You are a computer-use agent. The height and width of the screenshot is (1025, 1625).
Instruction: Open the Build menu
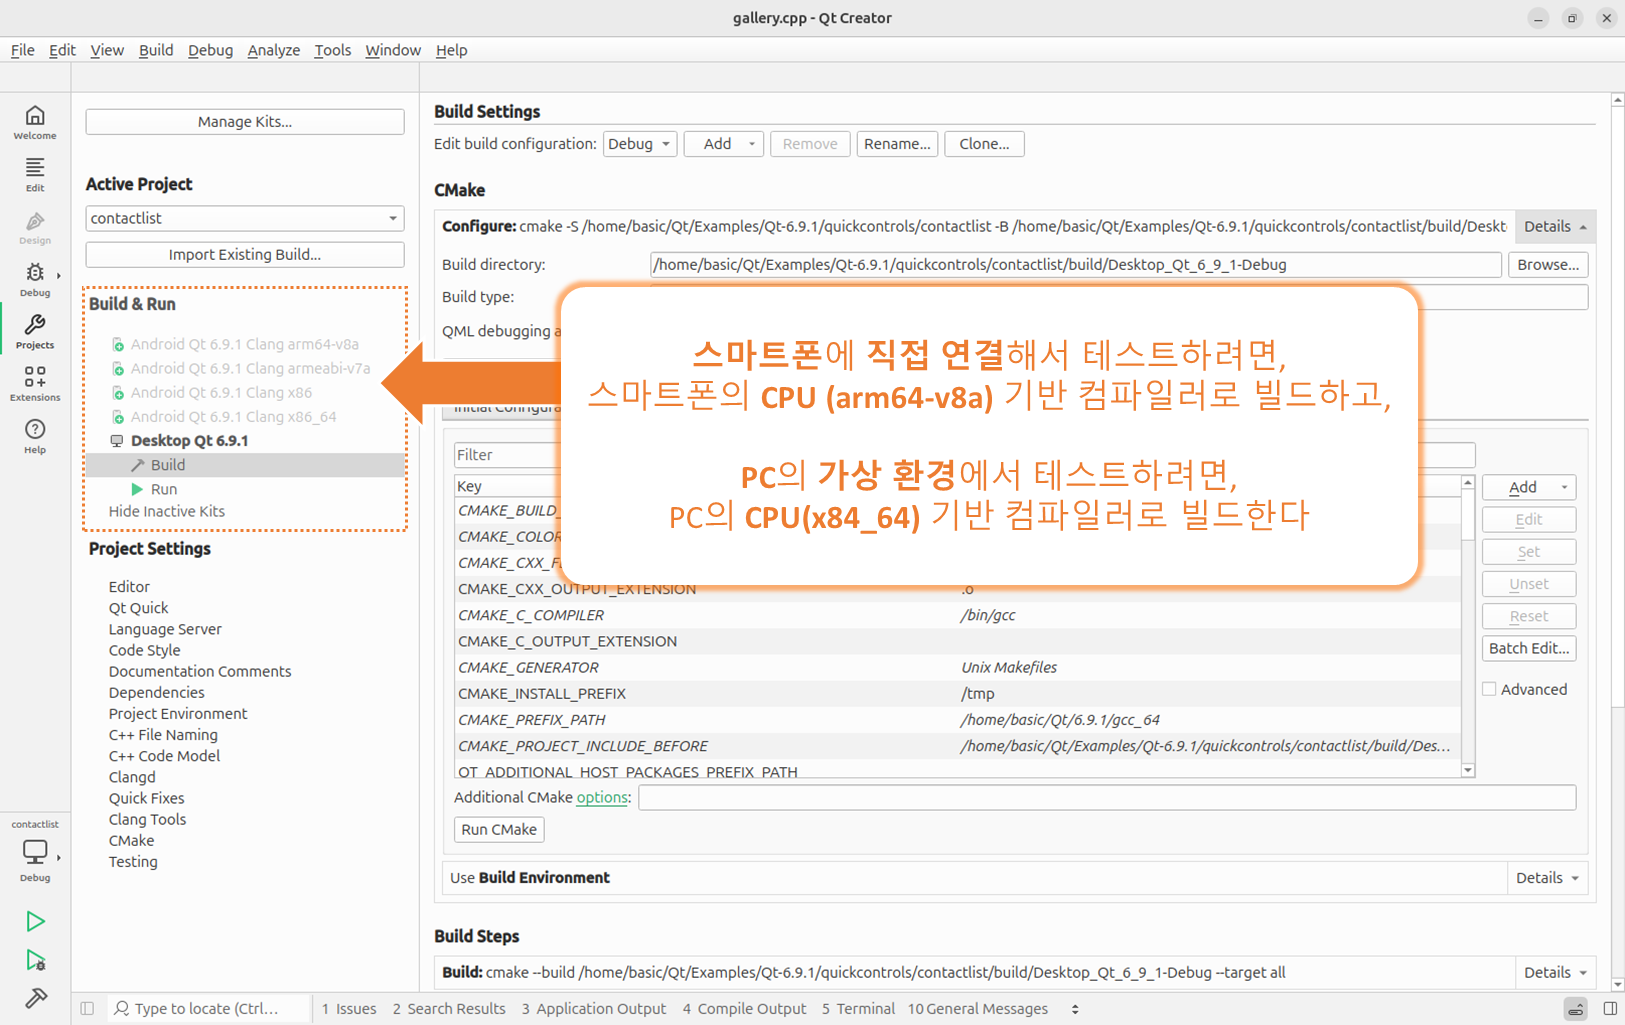coord(155,50)
